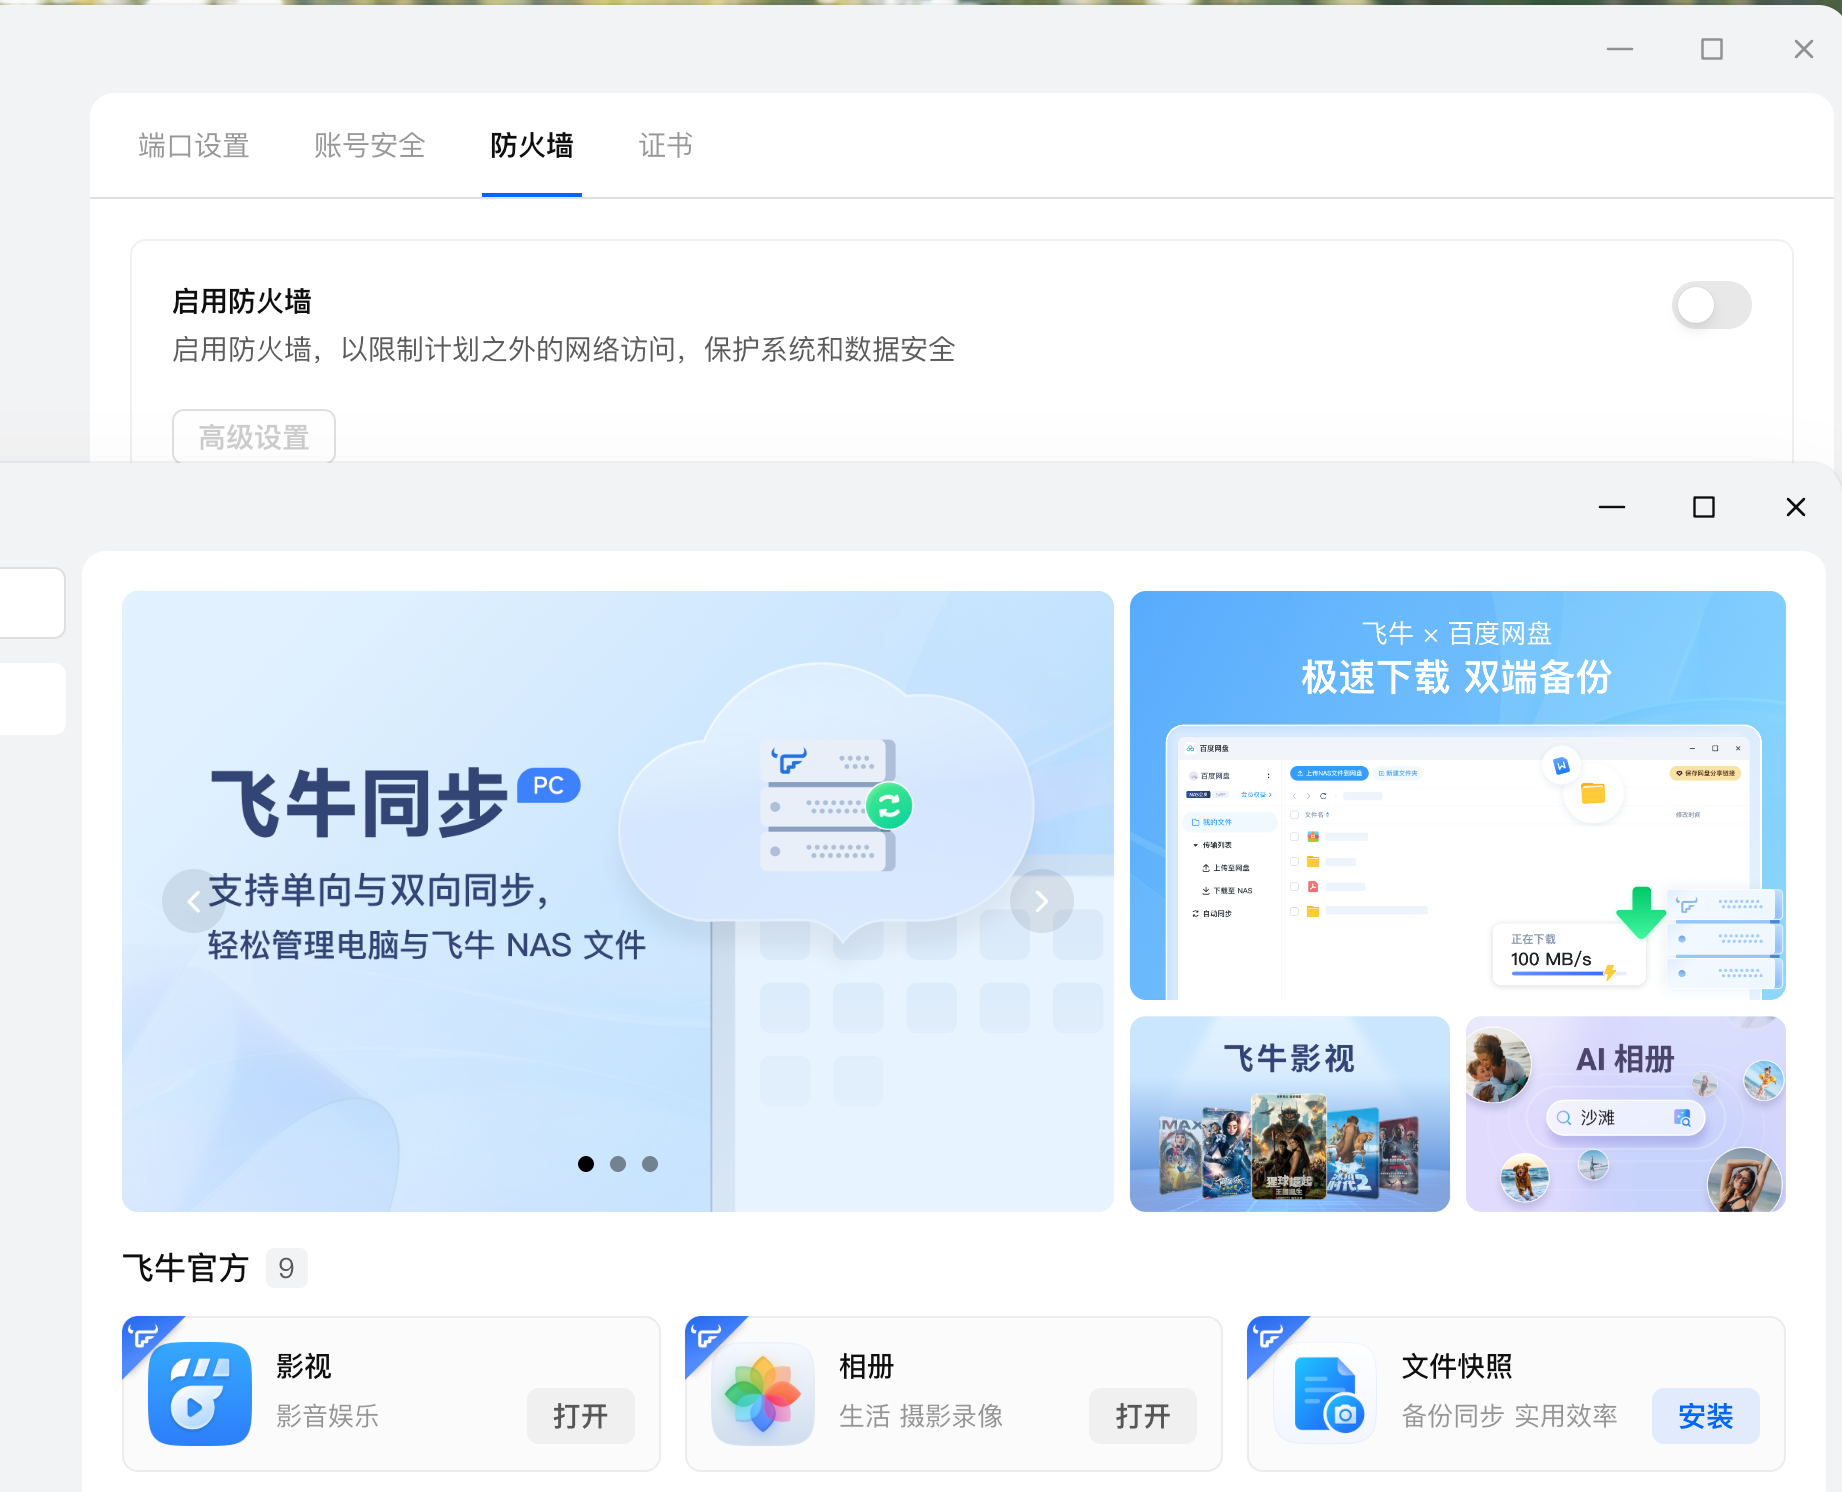Minimize the firewall settings window
Image resolution: width=1842 pixels, height=1492 pixels.
tap(1620, 49)
